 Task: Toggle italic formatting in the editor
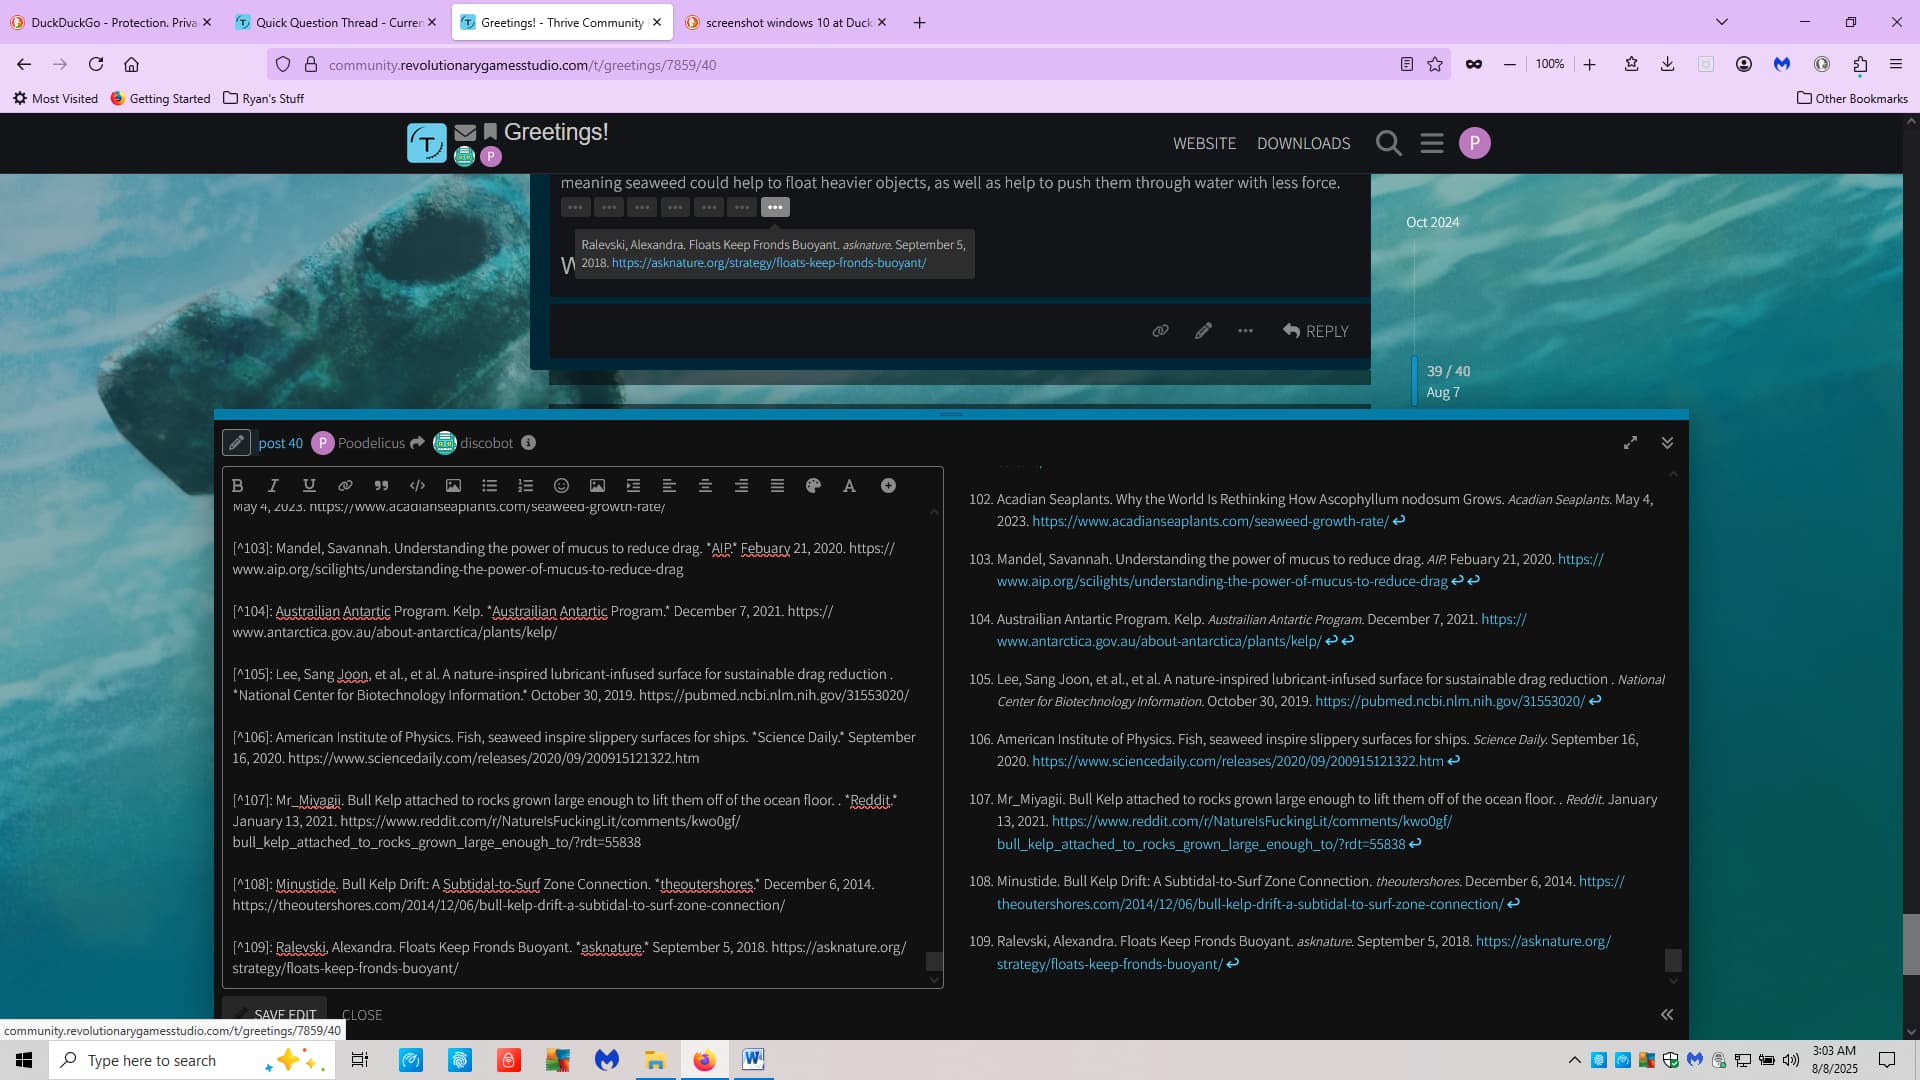(x=273, y=486)
